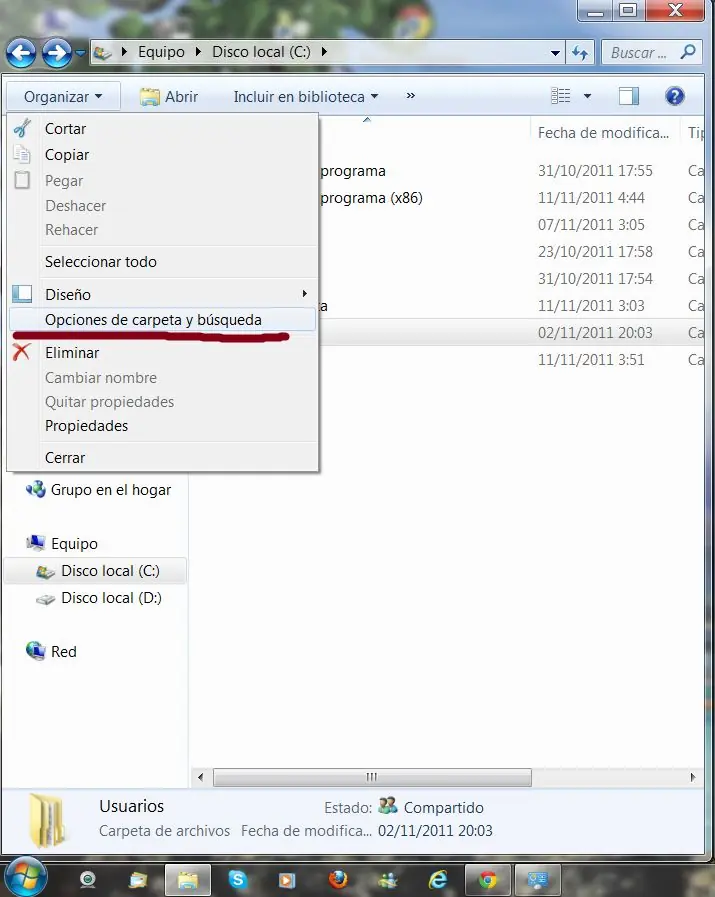Refresh the folder with the refresh icon
The width and height of the screenshot is (715, 897).
(x=580, y=53)
